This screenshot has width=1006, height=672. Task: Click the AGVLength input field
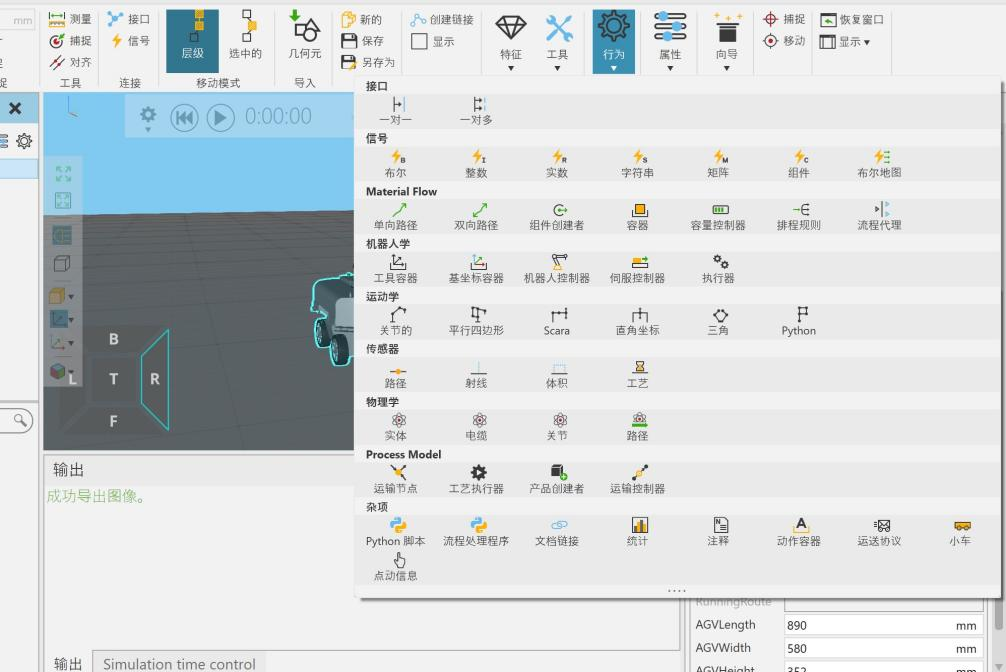[865, 625]
